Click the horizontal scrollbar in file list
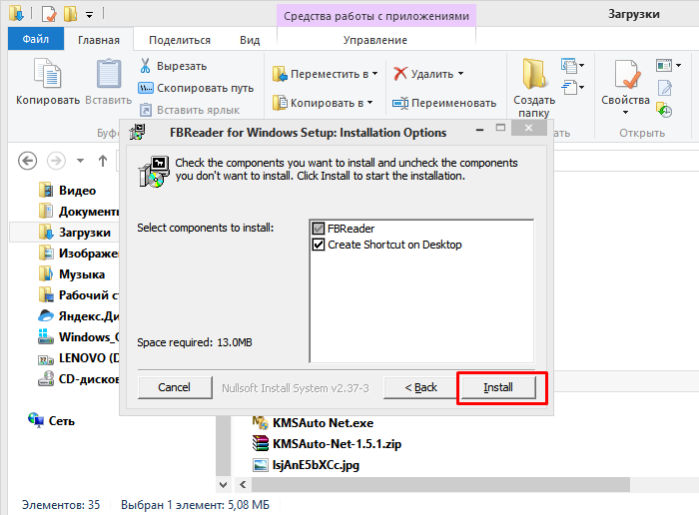The width and height of the screenshot is (699, 515). 441,484
